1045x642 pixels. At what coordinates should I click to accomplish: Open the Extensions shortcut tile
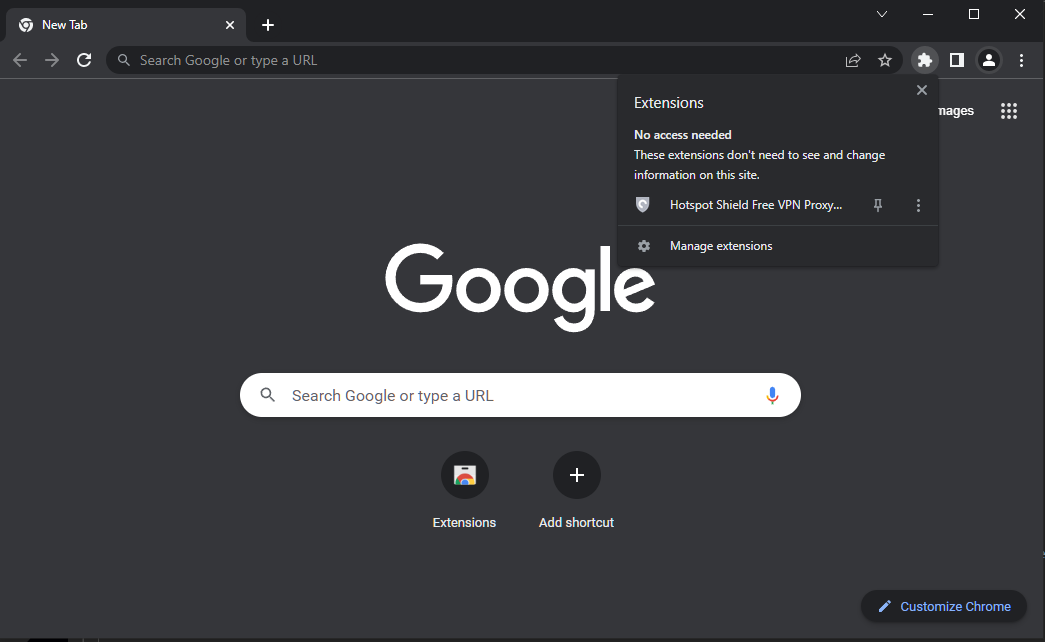[465, 490]
